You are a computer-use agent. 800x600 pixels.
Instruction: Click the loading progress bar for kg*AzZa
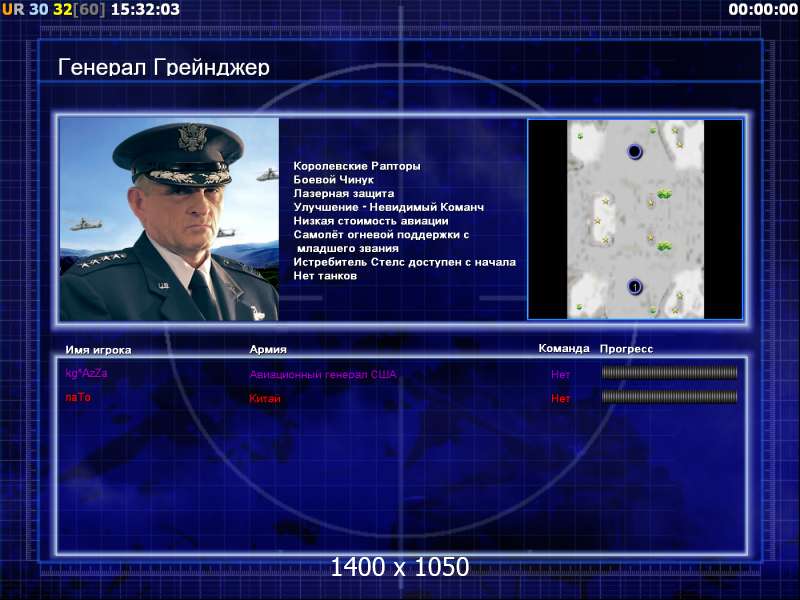[669, 373]
